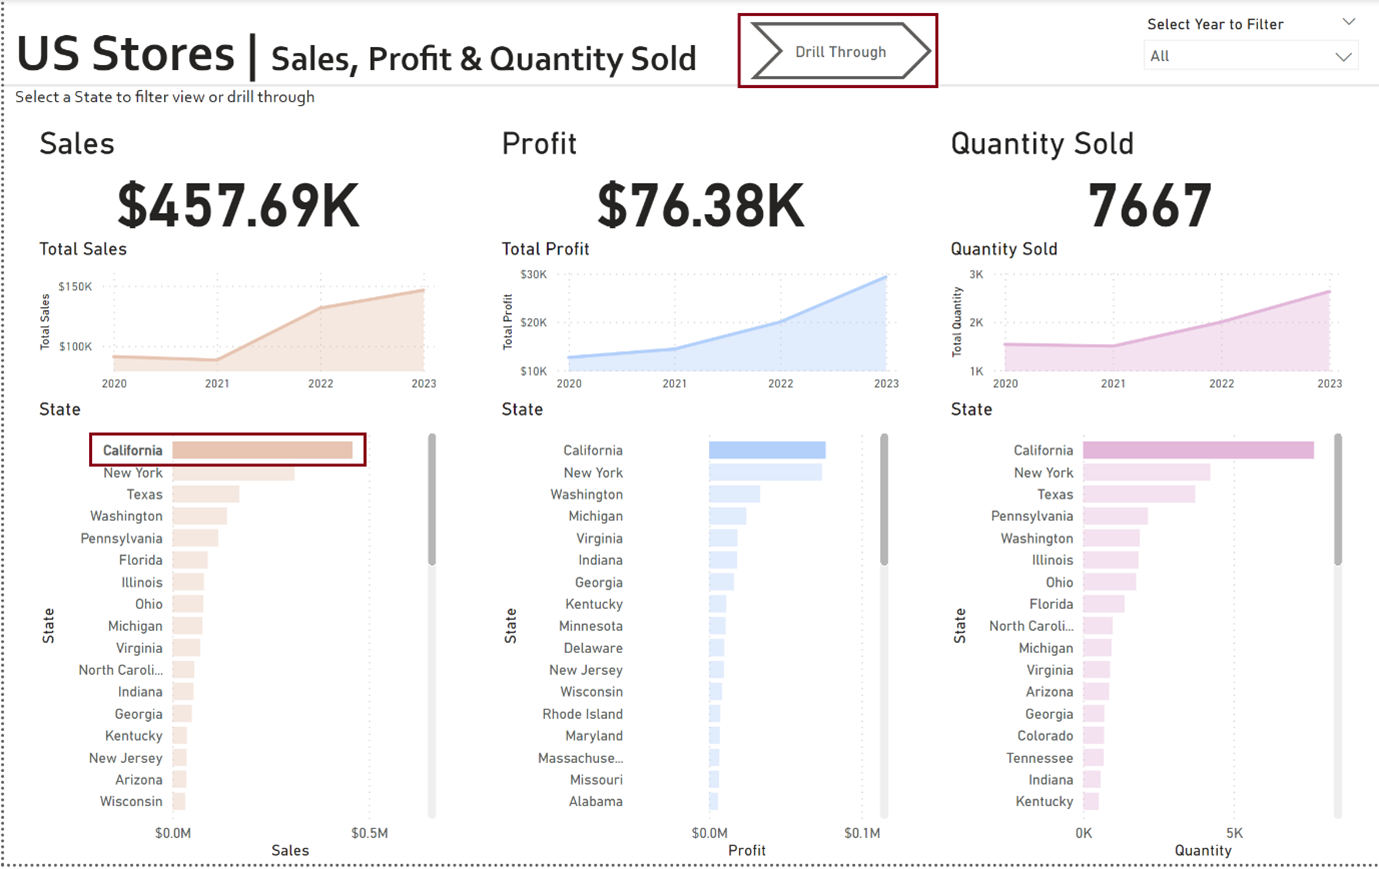Click the Quantity state chart scrollbar
The image size is (1379, 869).
pyautogui.click(x=1338, y=500)
